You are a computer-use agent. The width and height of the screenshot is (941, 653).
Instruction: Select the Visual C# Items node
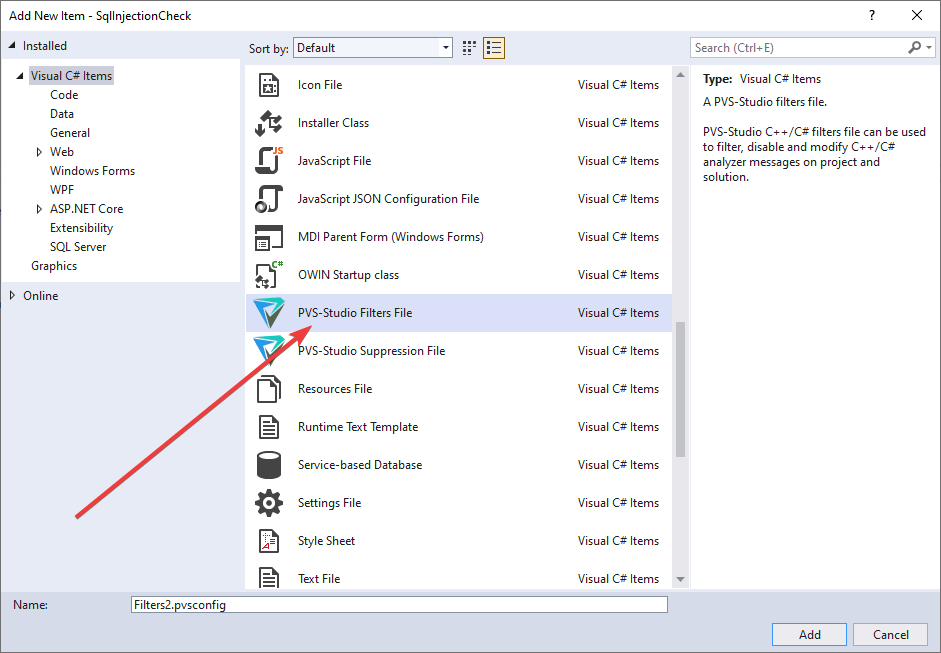click(x=71, y=76)
